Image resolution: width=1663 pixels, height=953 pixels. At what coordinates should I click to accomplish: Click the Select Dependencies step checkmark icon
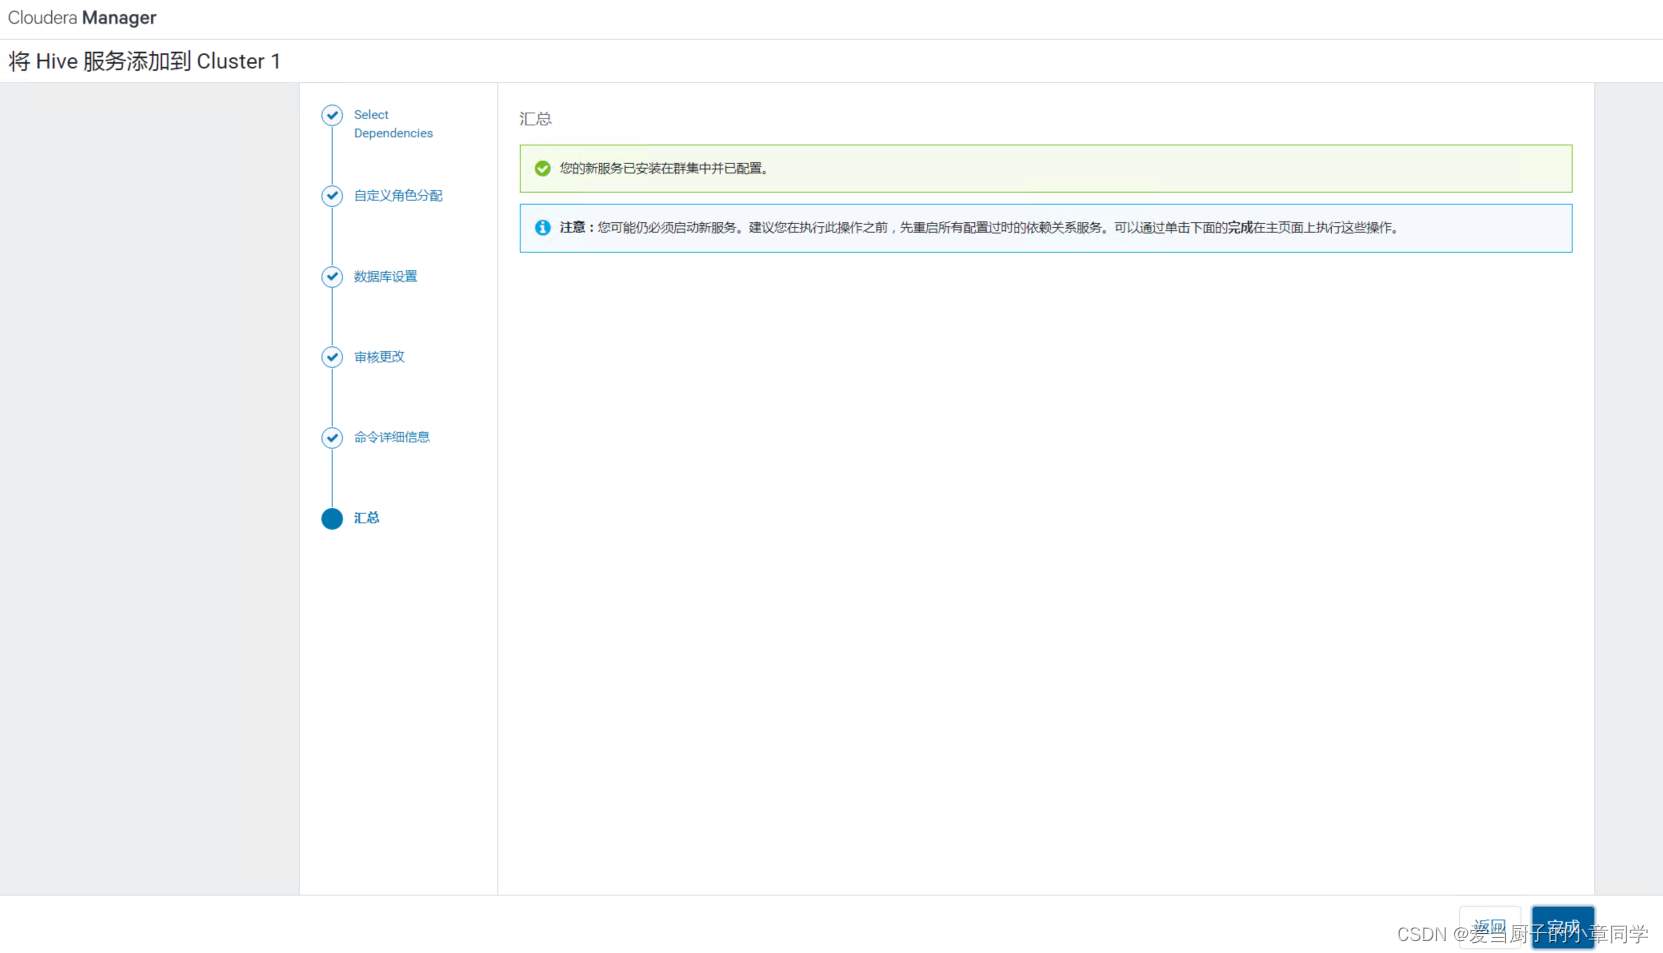[332, 115]
